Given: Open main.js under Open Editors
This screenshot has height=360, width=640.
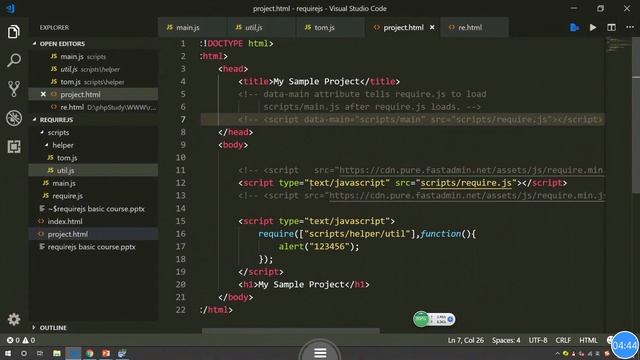Looking at the screenshot, I should tap(93, 56).
